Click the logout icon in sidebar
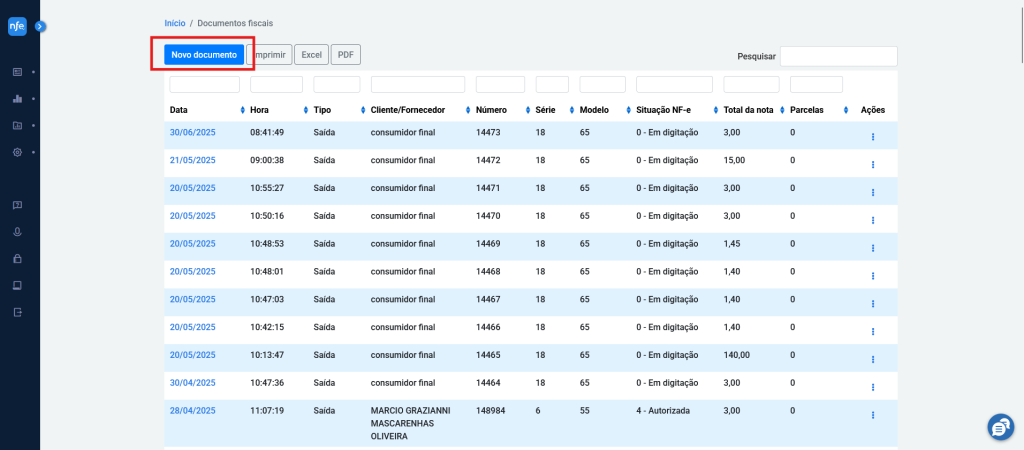The image size is (1024, 450). 18,312
